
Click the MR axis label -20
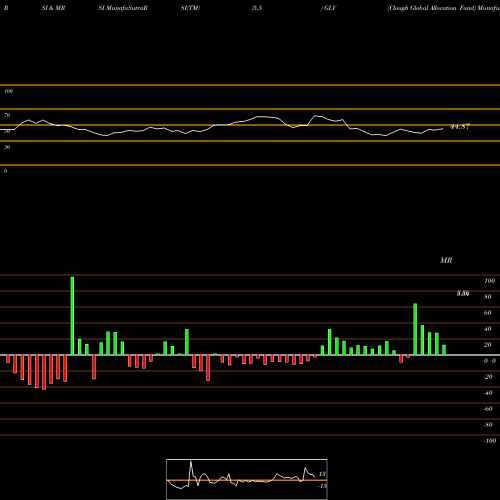point(488,377)
